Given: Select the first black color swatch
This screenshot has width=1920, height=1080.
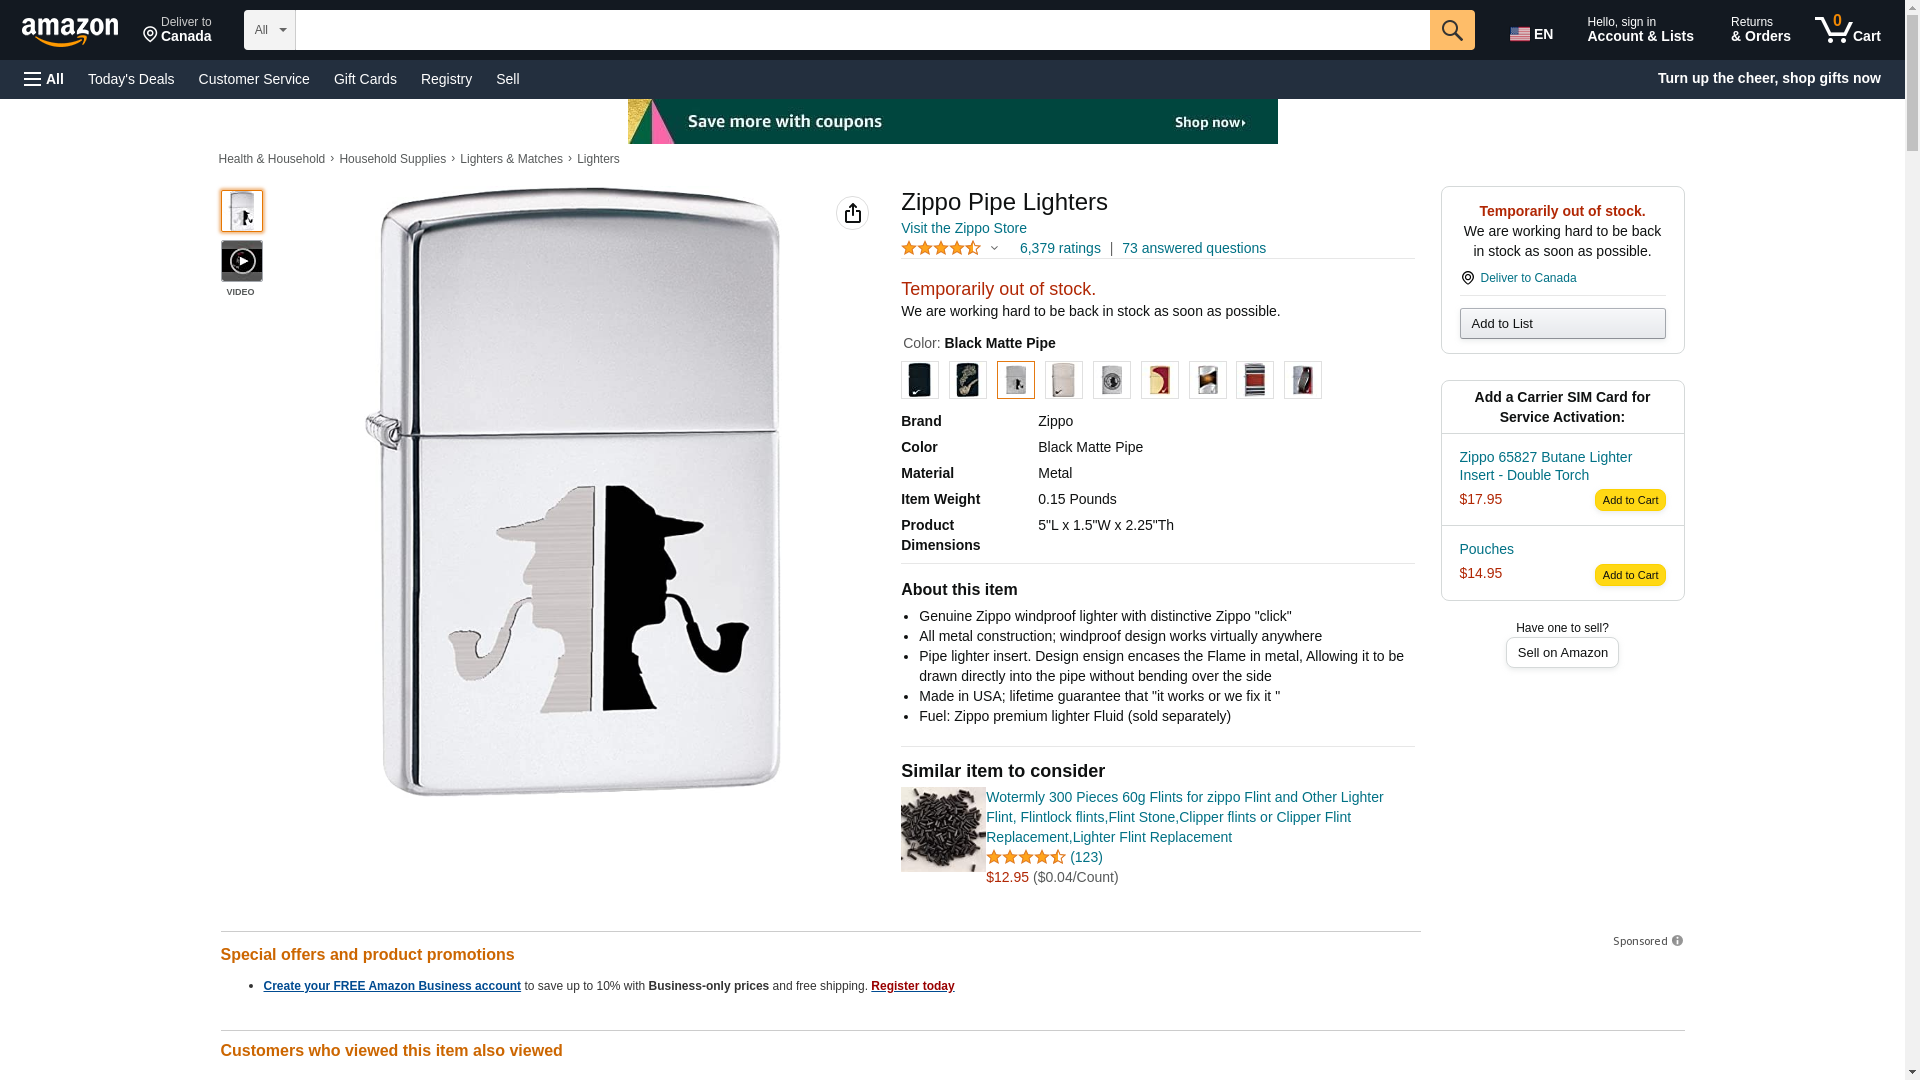Looking at the screenshot, I should click(x=920, y=380).
